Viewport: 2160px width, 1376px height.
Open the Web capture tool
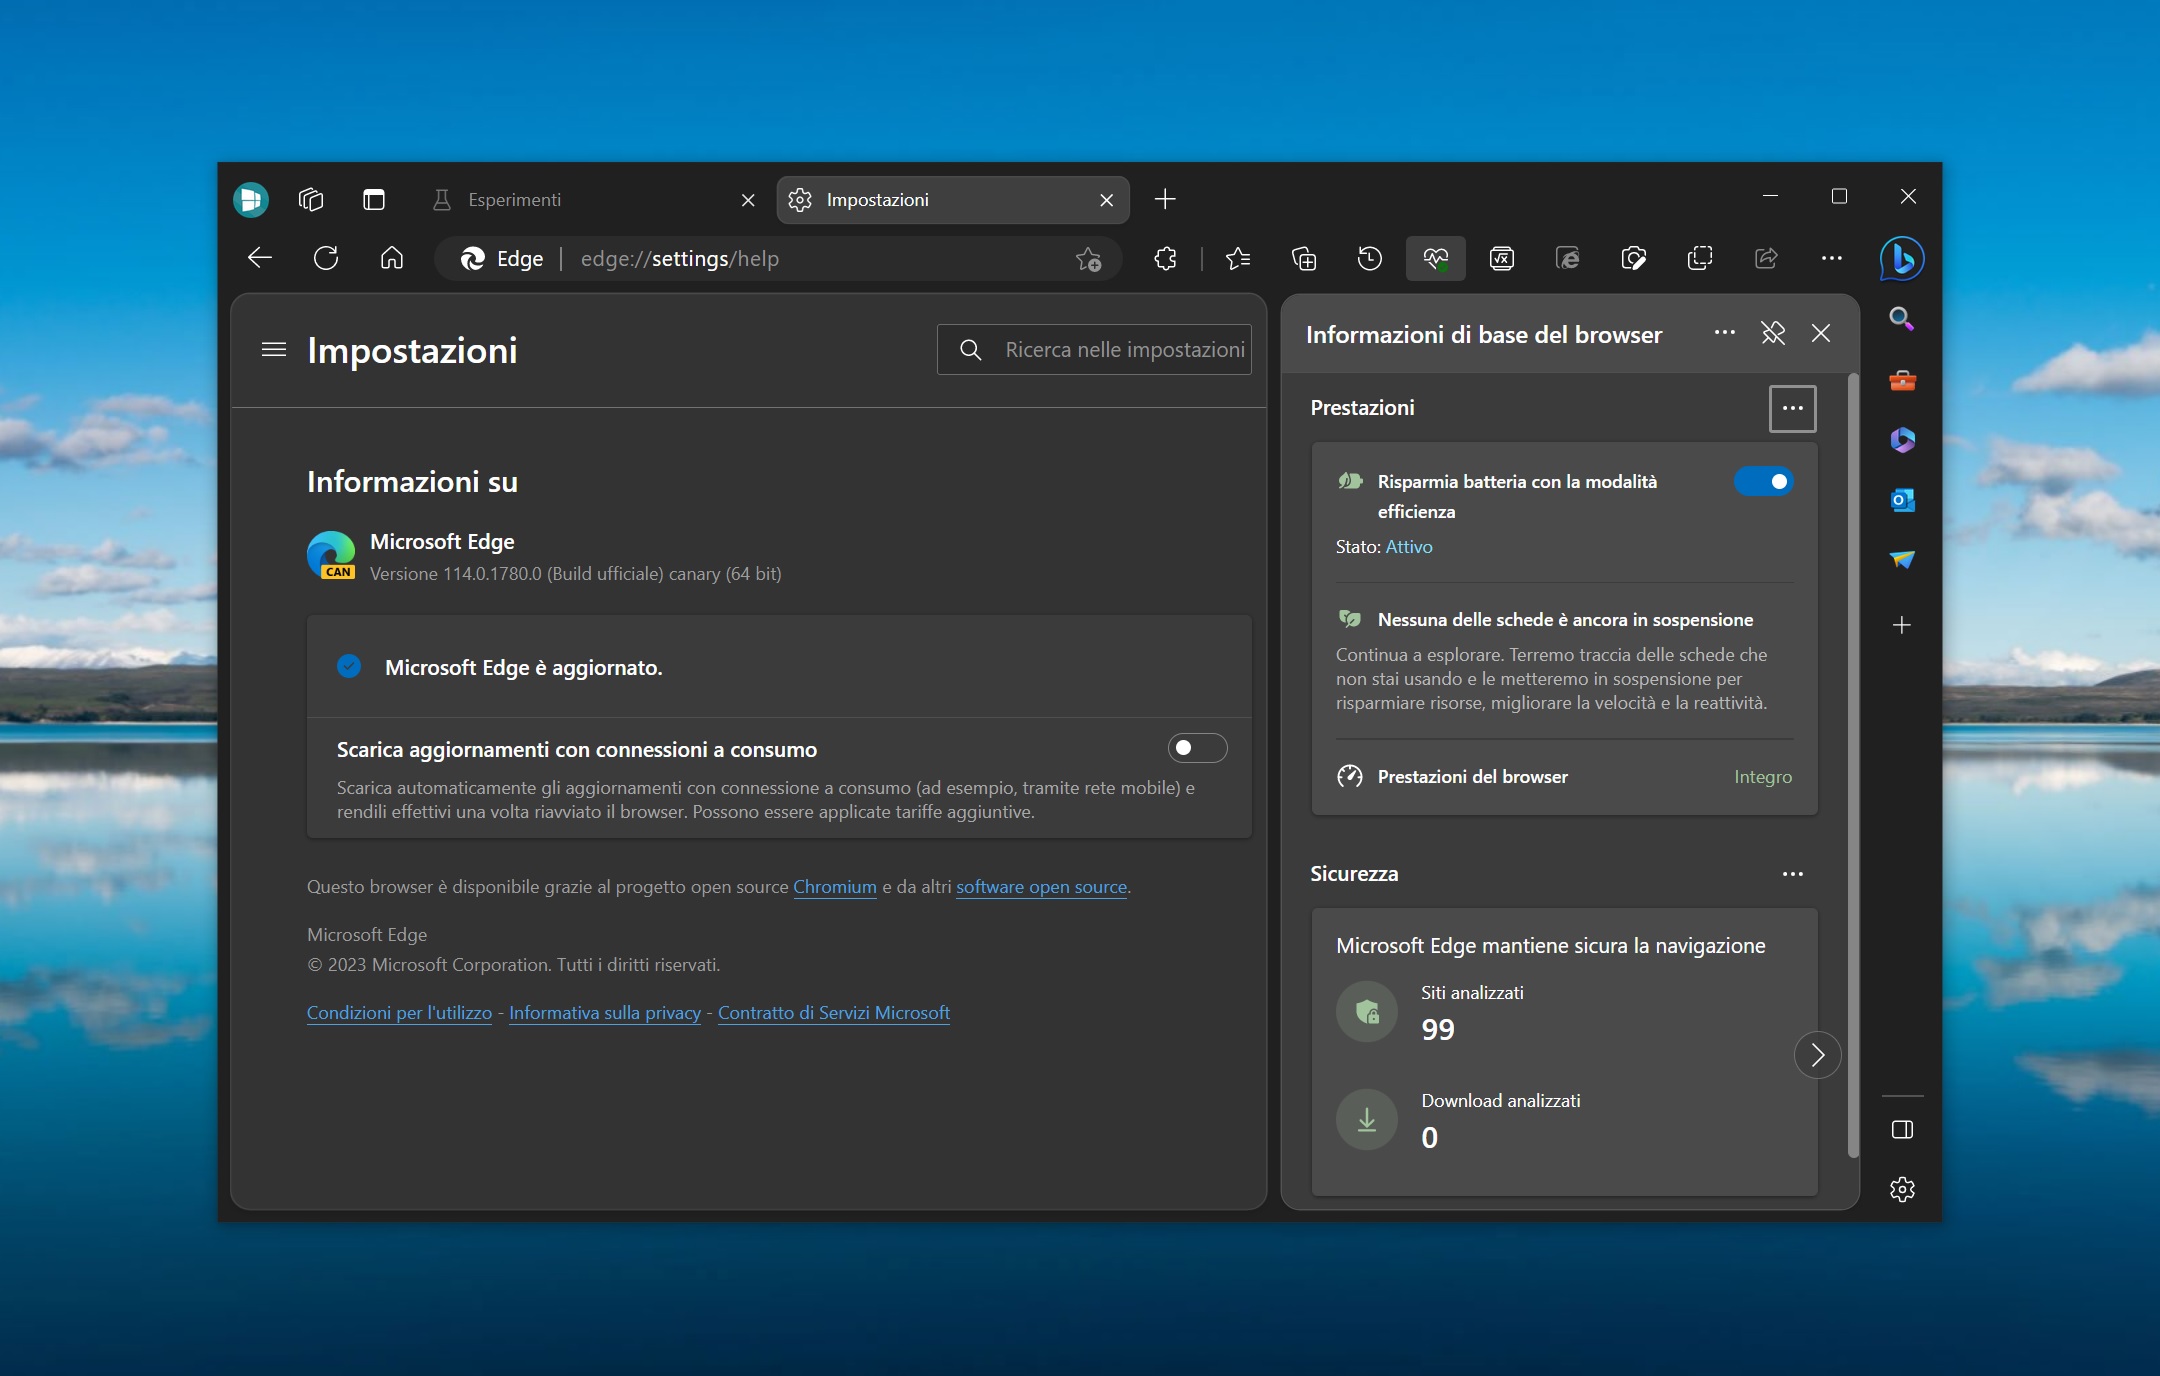[1700, 259]
